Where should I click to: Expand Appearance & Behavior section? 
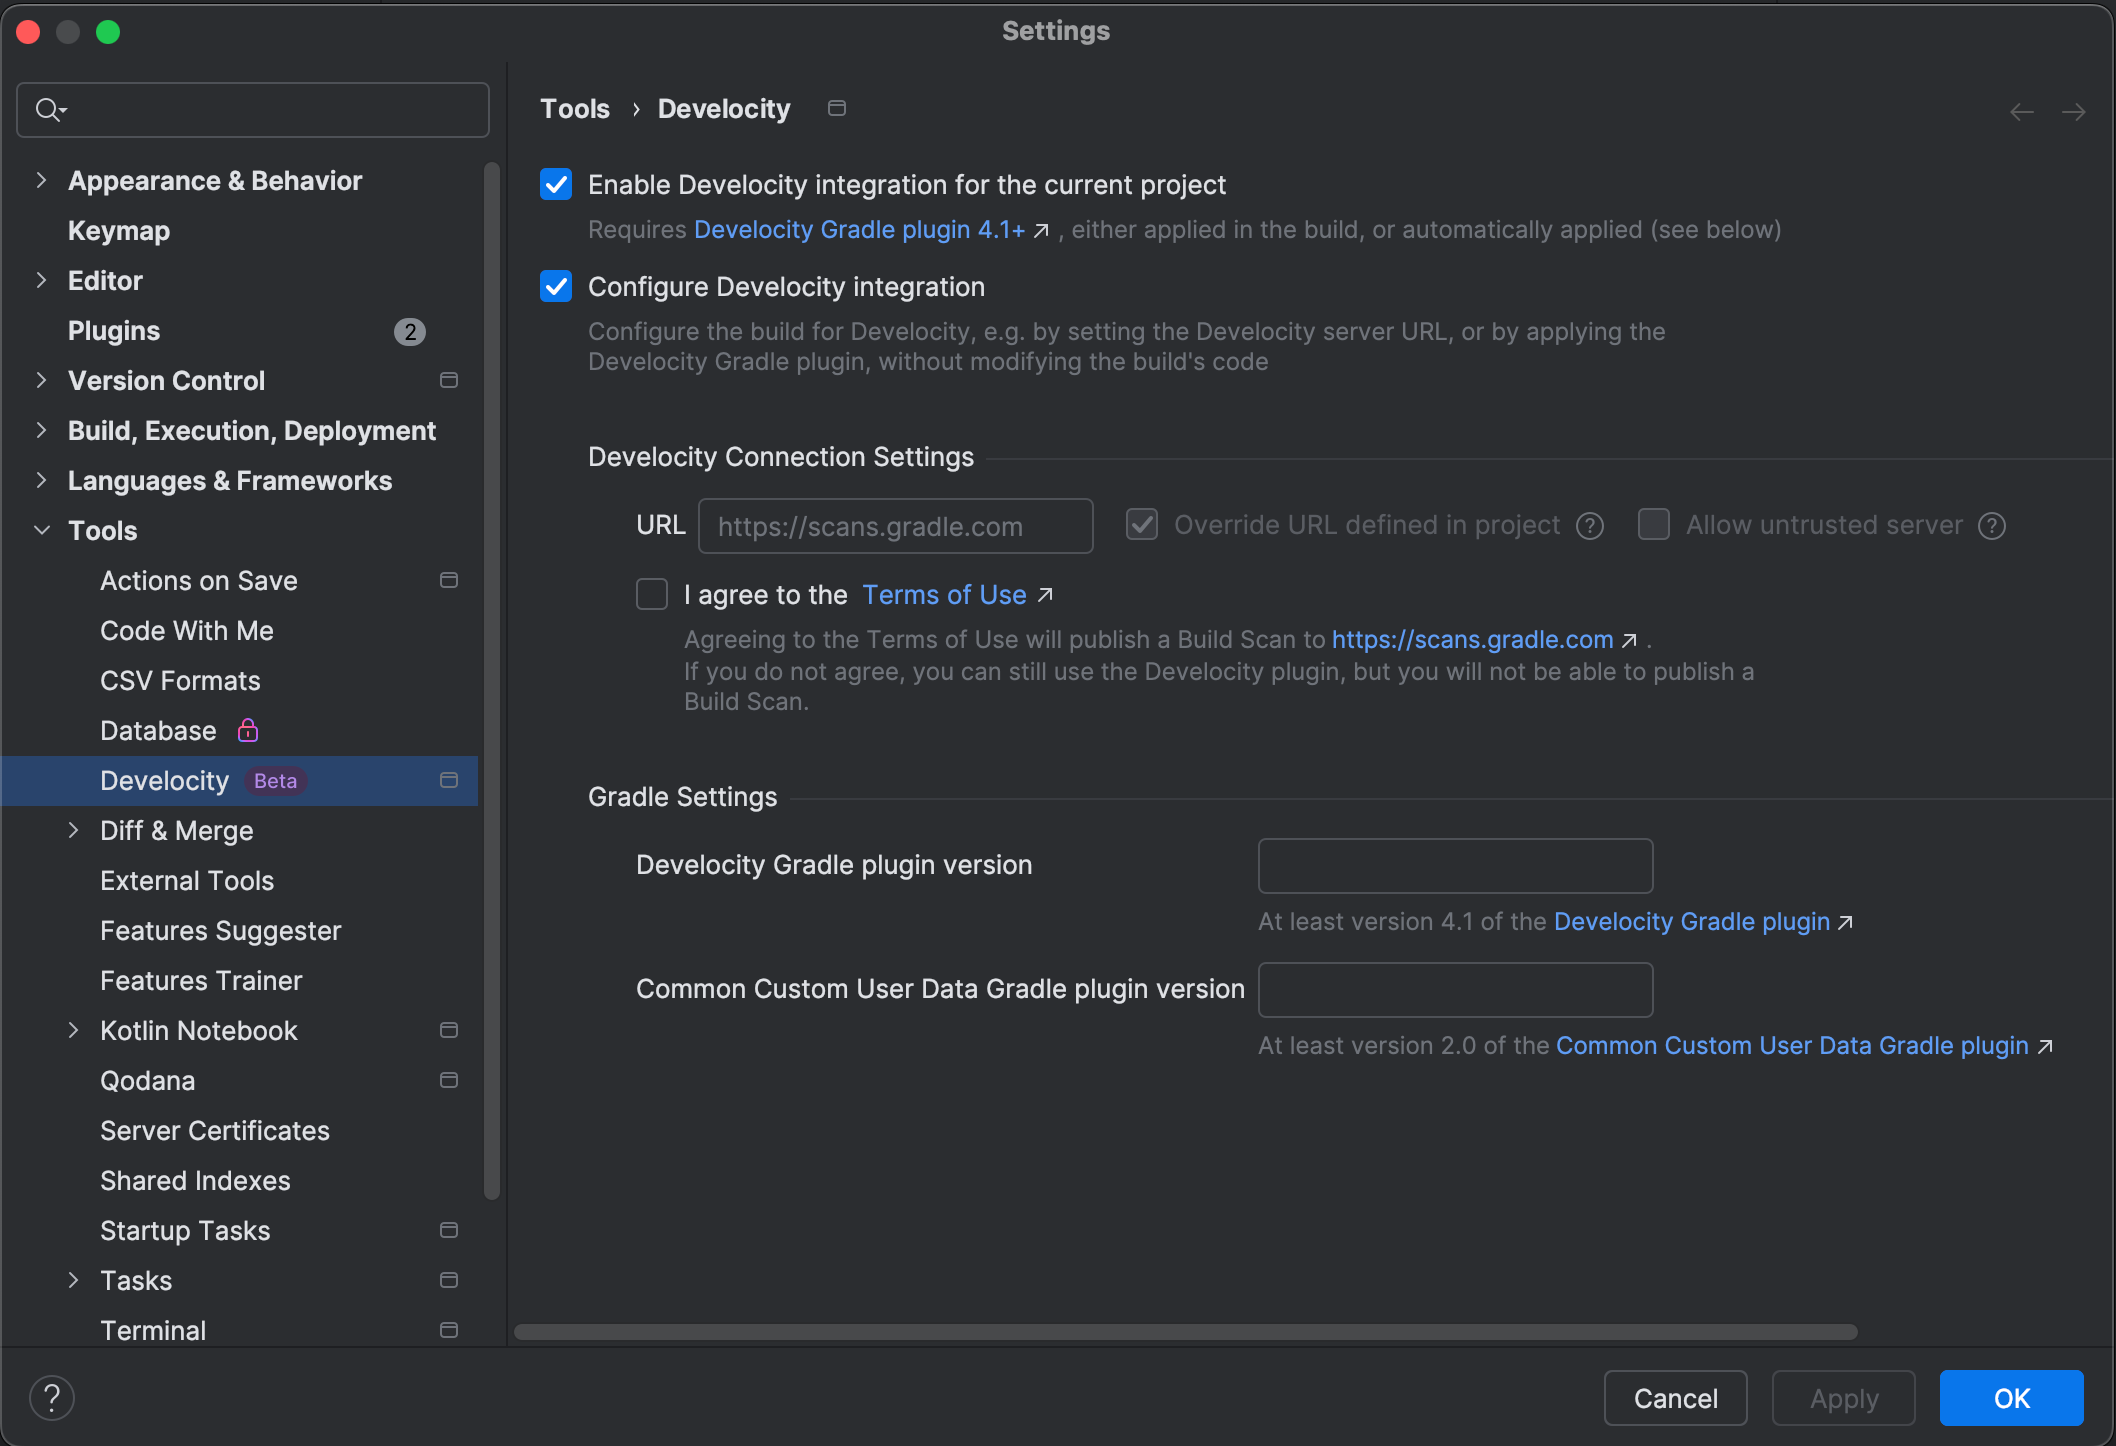point(41,180)
